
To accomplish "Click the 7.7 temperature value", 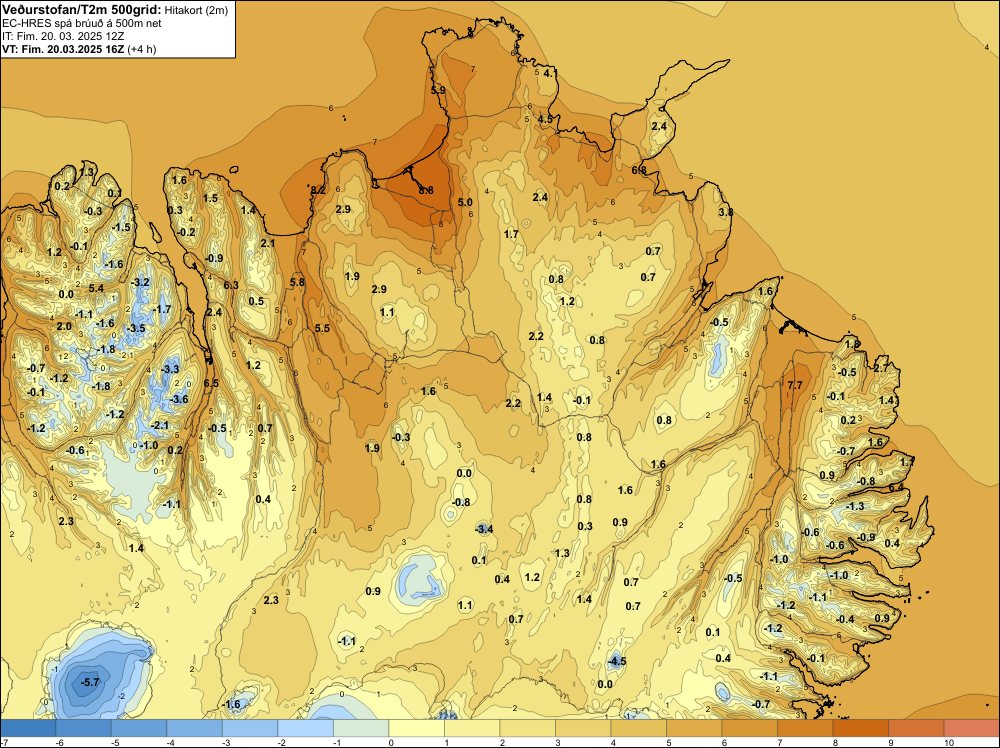I will 795,385.
